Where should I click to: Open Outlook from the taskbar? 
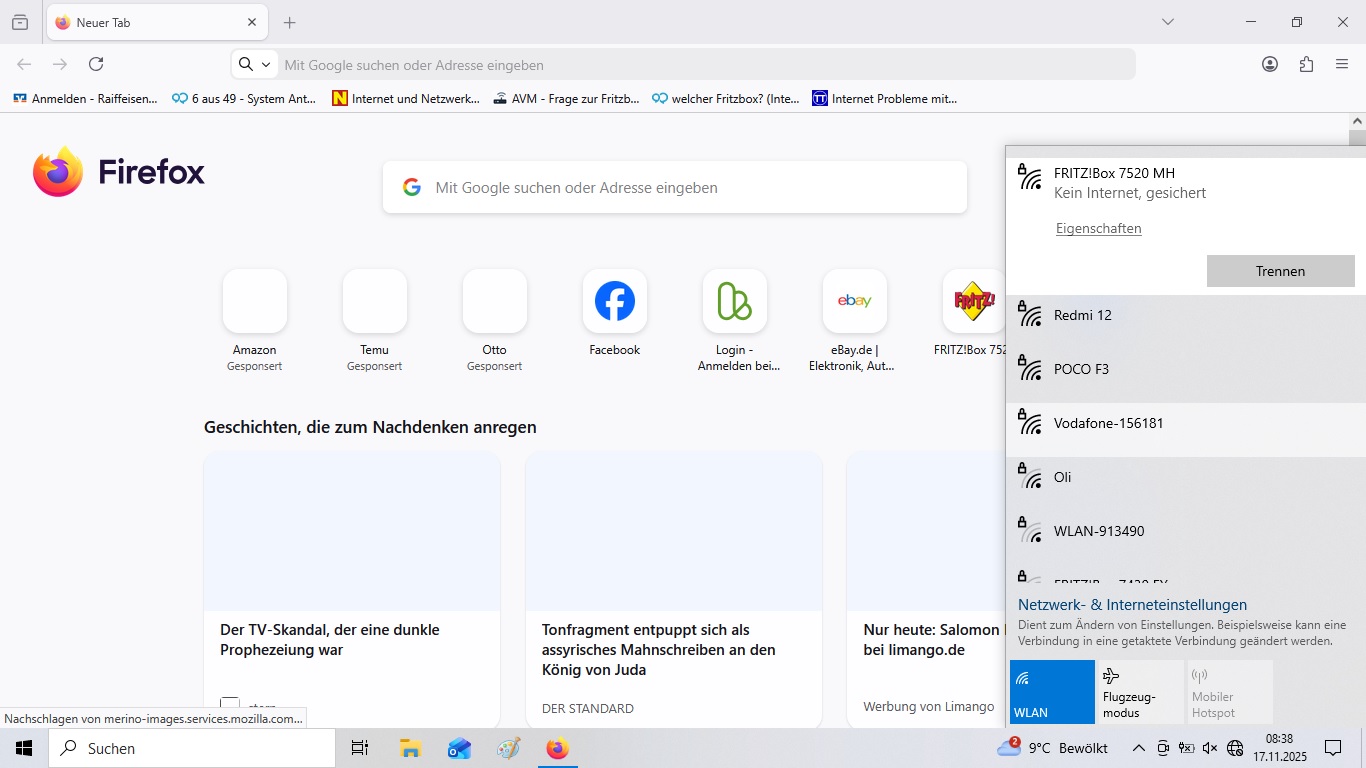point(459,748)
